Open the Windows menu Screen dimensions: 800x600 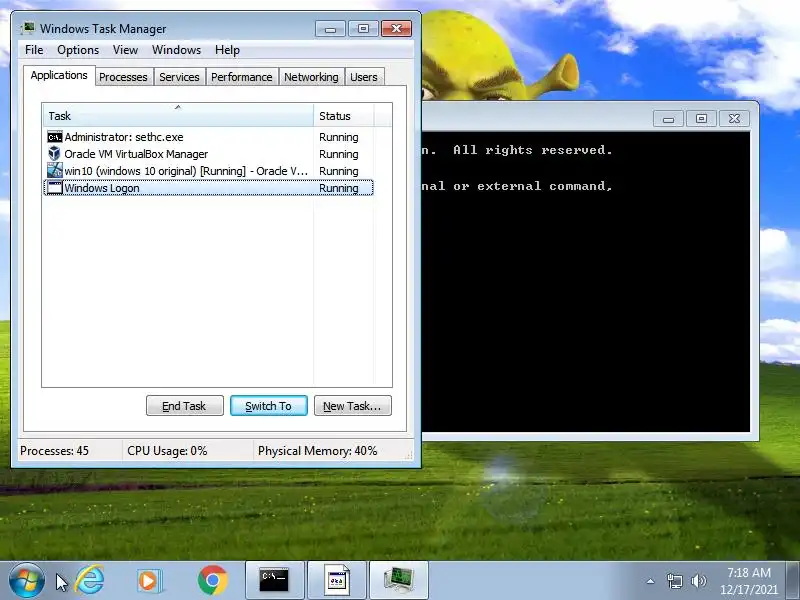coord(177,50)
